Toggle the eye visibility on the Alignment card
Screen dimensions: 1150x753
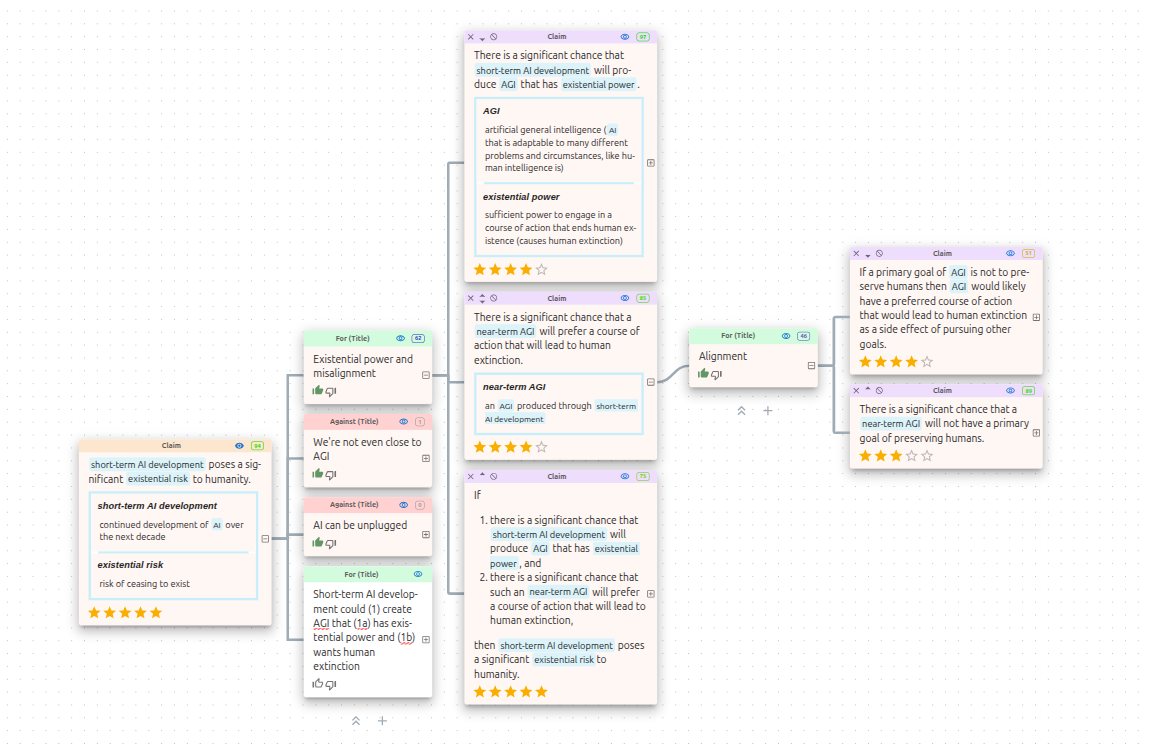click(x=786, y=336)
